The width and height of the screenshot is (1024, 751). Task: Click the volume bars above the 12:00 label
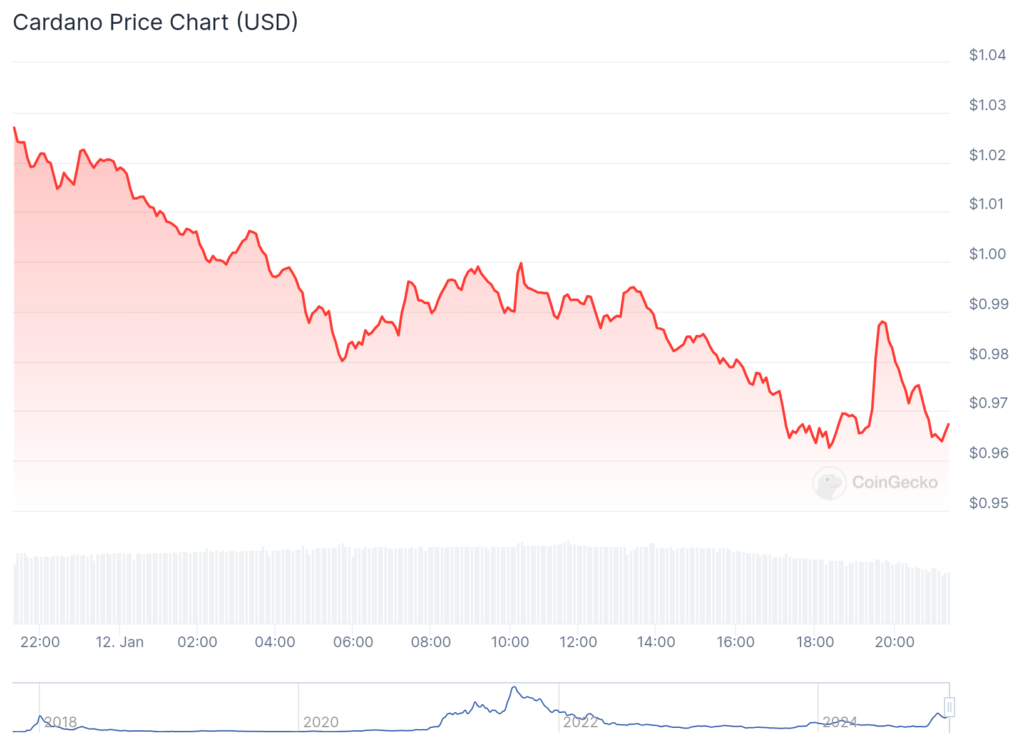[x=578, y=585]
